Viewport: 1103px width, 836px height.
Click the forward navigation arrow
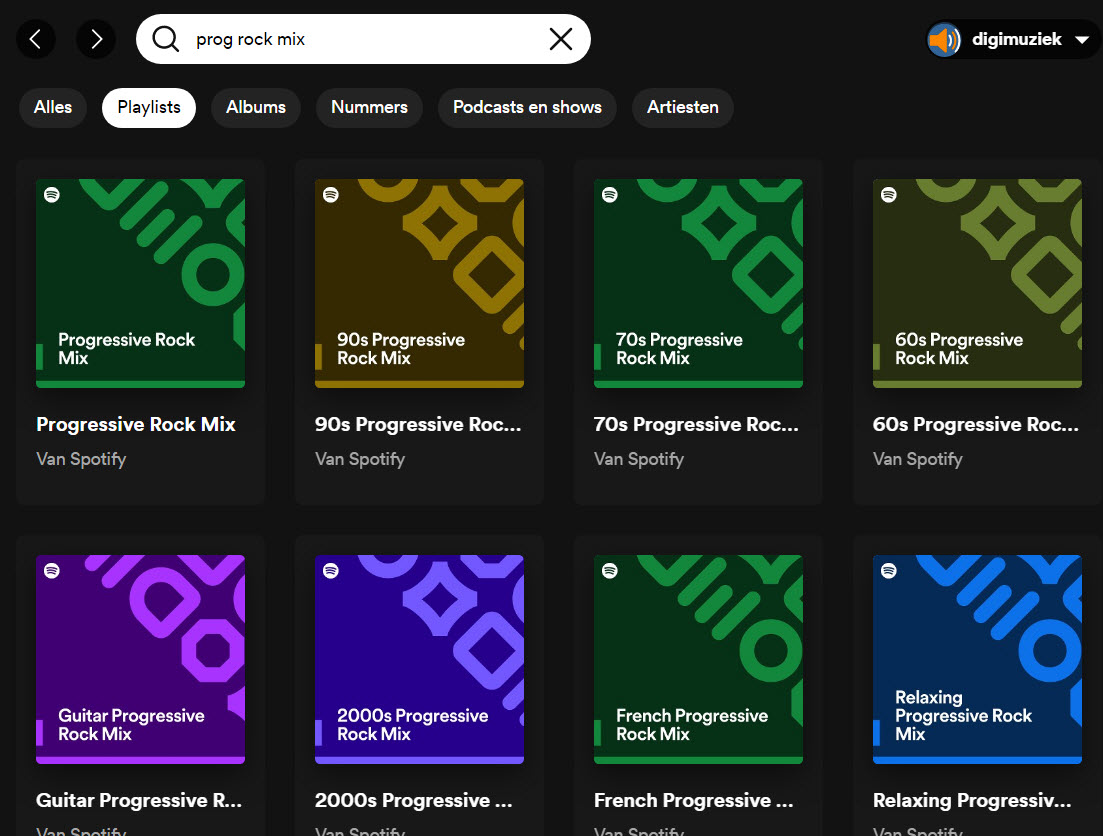coord(96,39)
